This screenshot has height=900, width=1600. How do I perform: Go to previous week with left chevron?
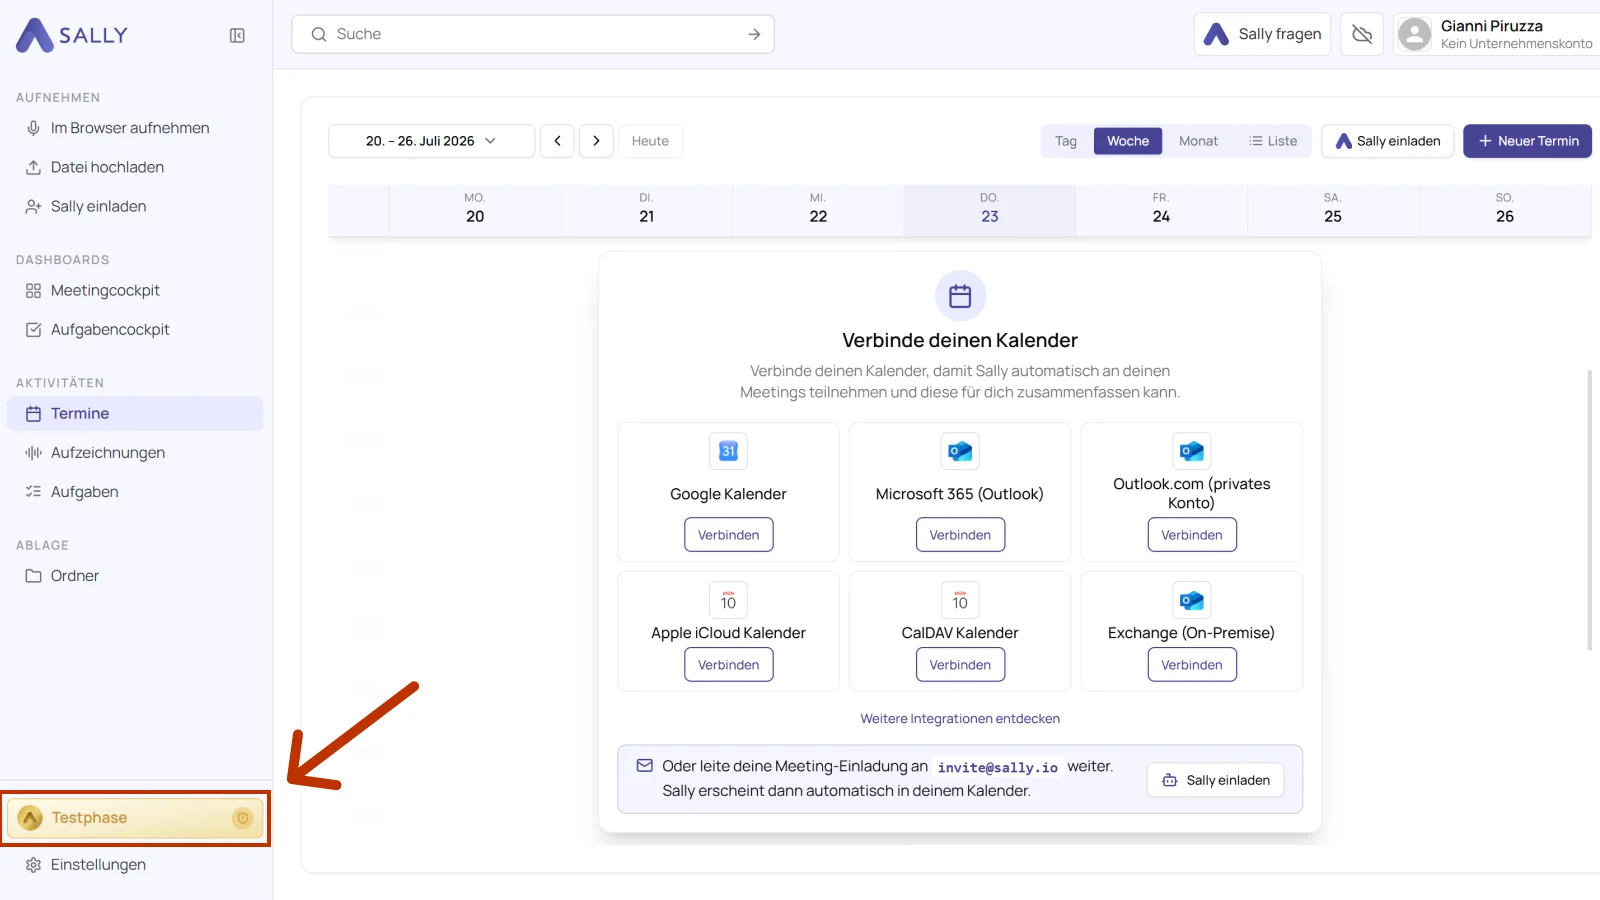click(x=557, y=141)
